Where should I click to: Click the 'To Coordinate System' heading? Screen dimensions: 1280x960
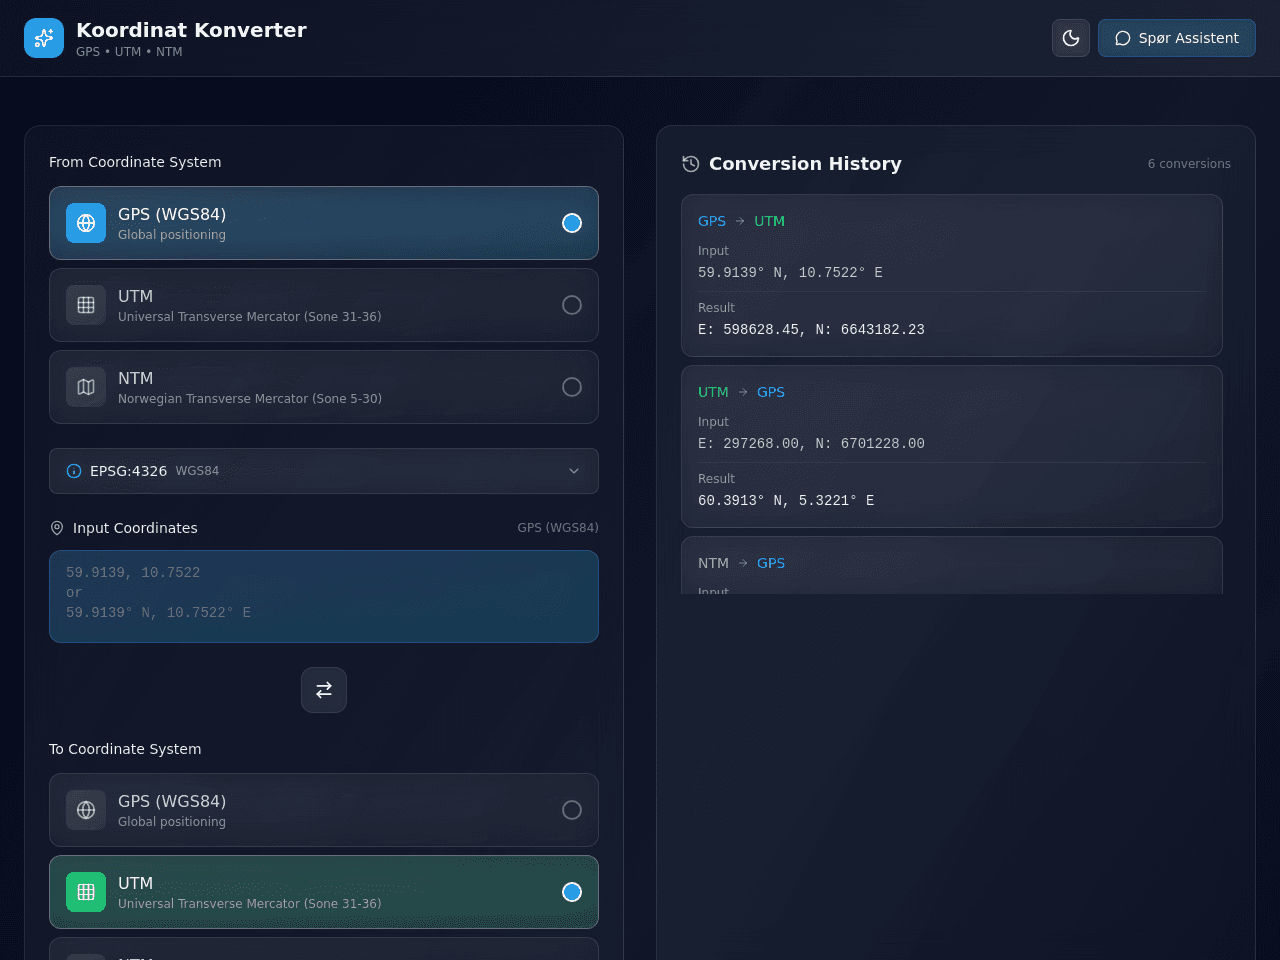(125, 749)
